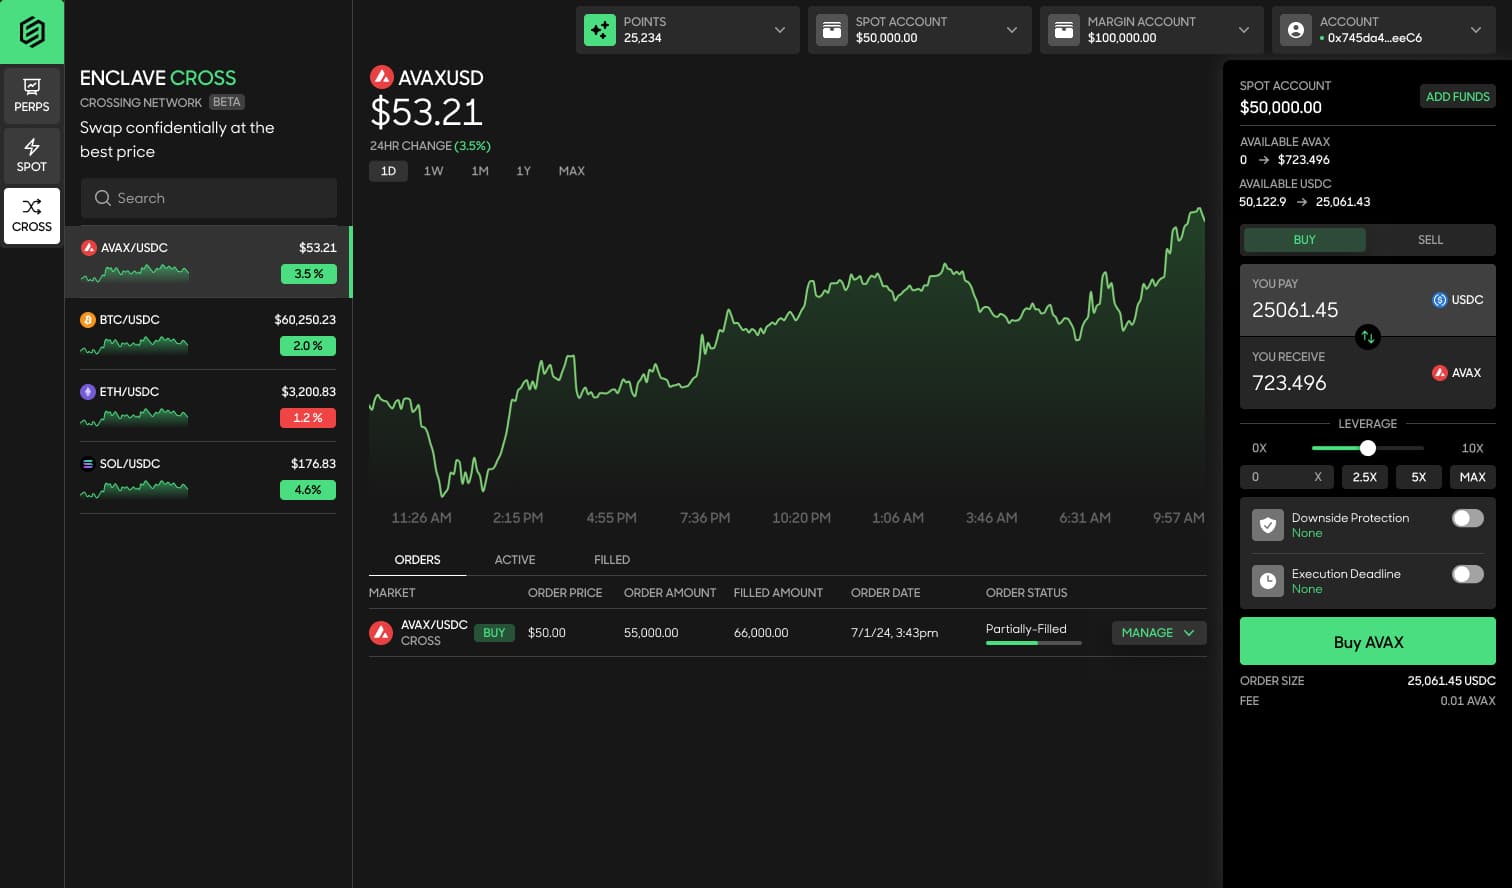Click the Order Status column header
Screen dimensions: 1512x888
pyautogui.click(x=1026, y=593)
